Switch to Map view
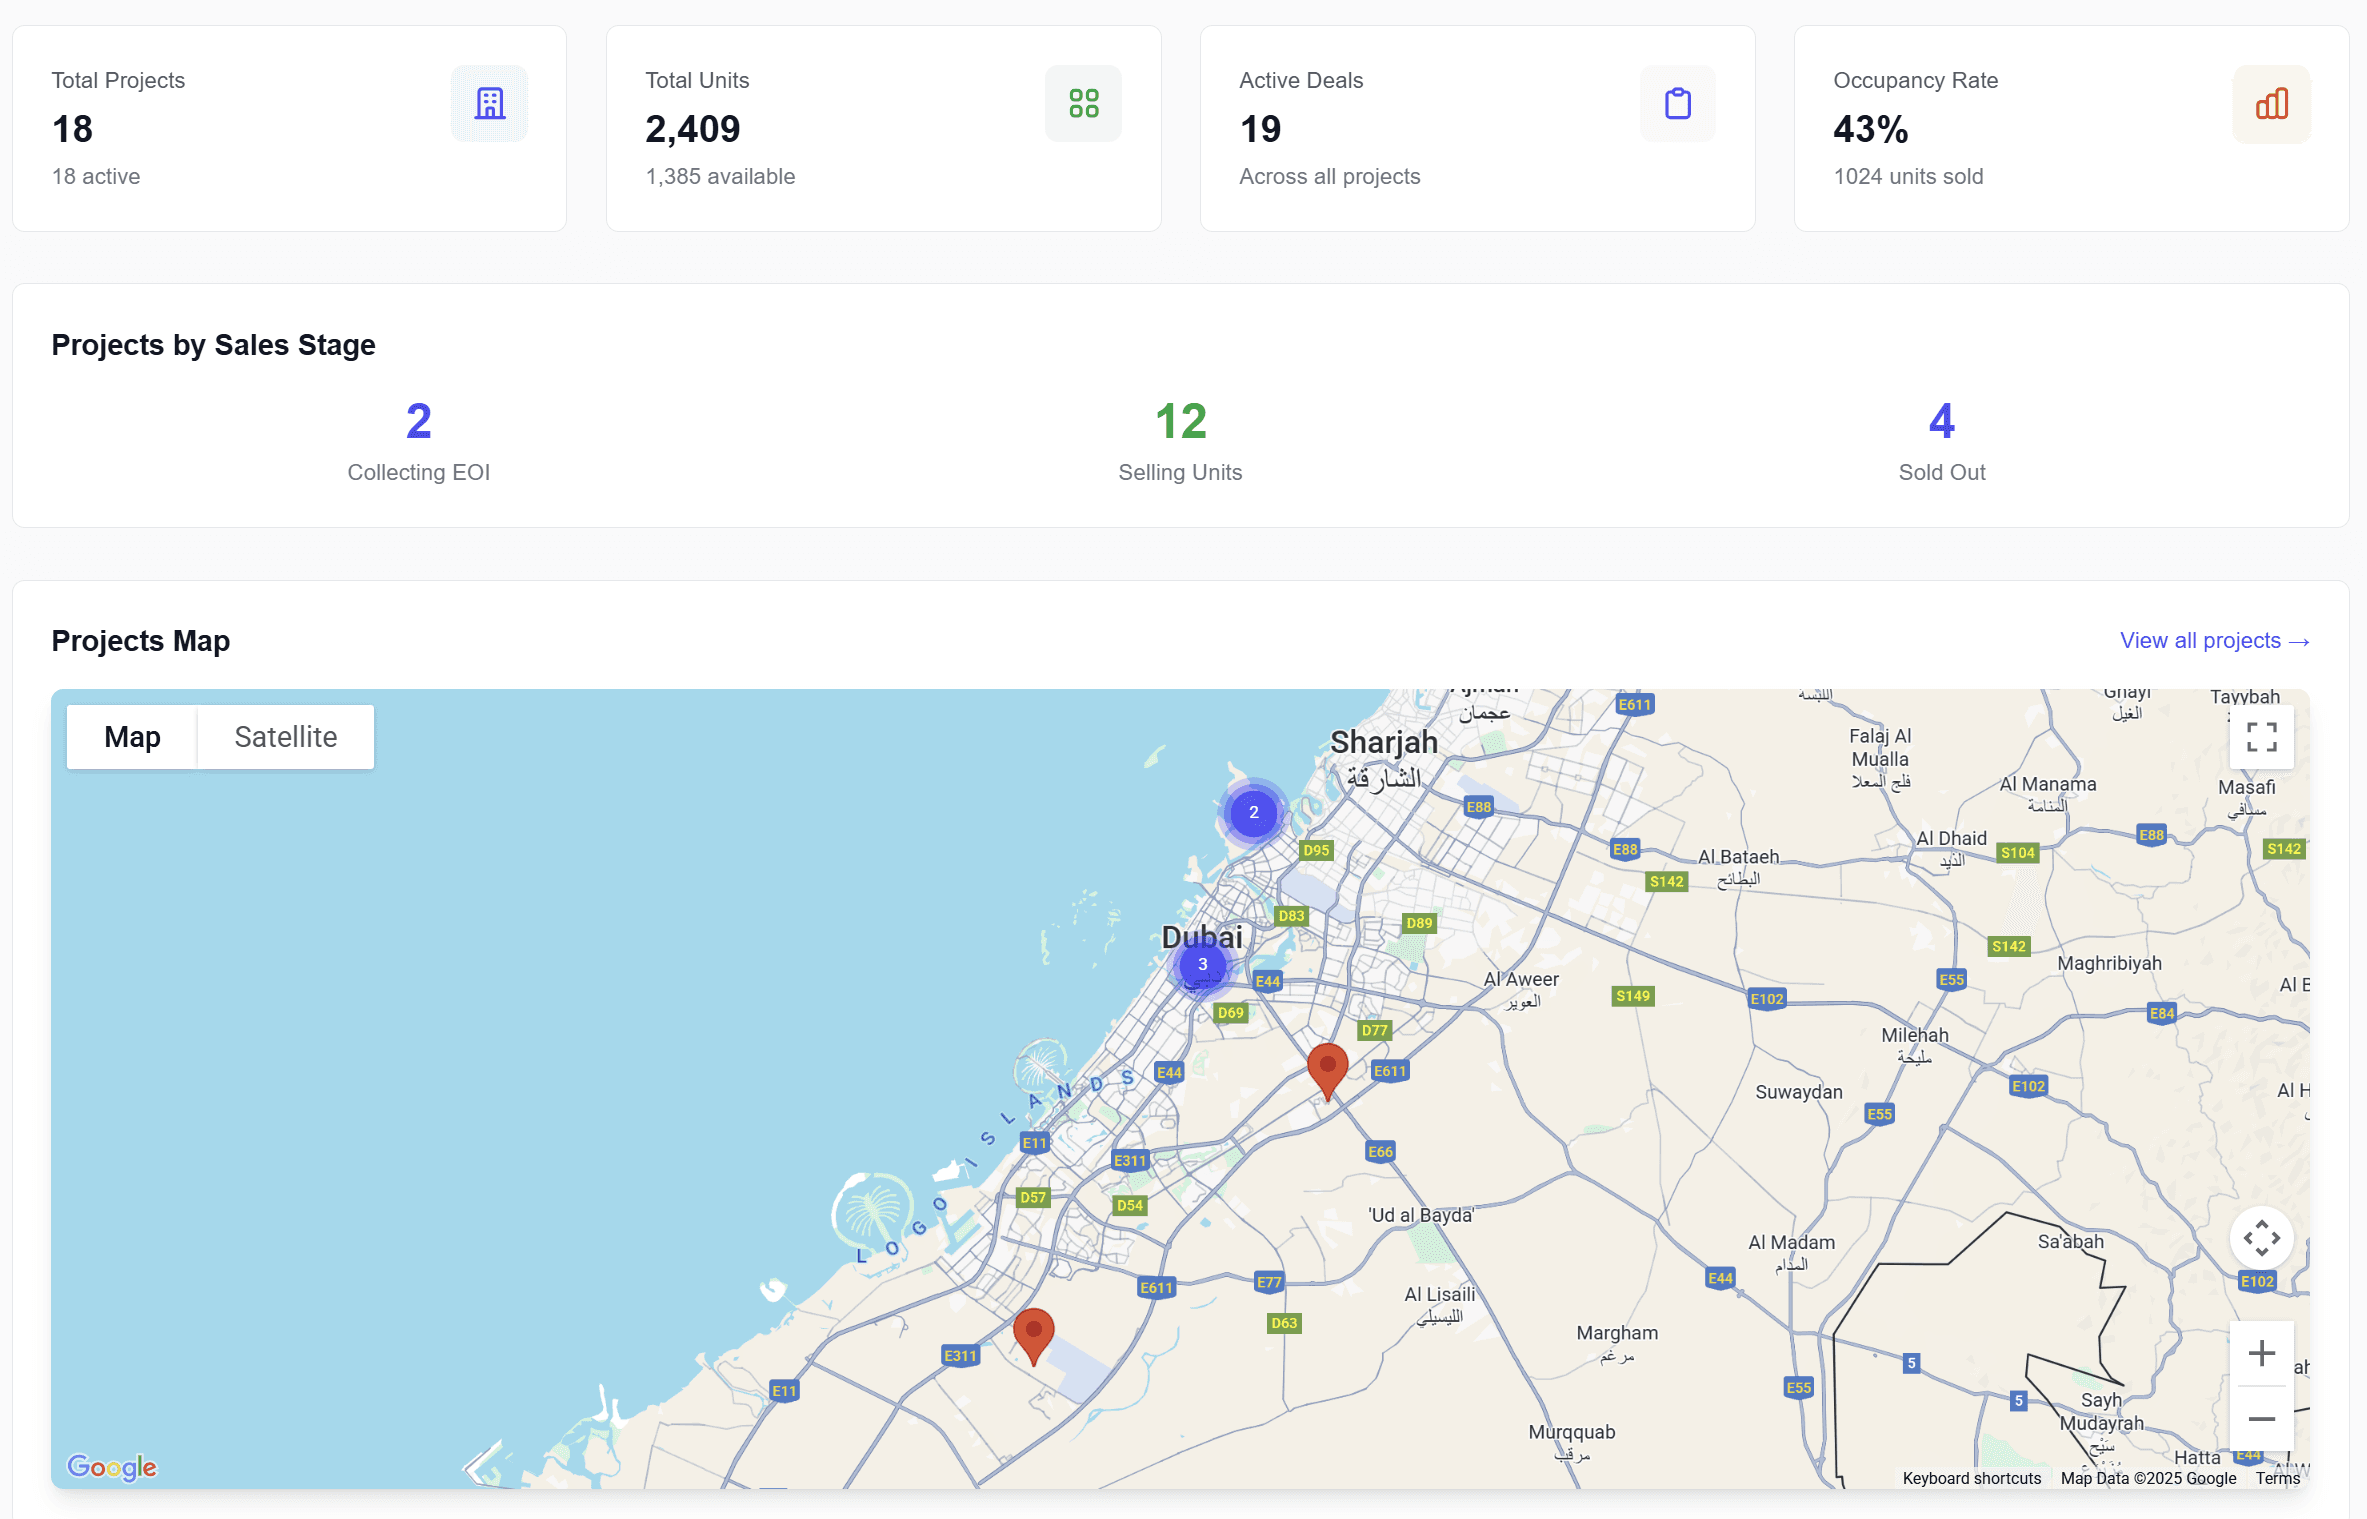 click(x=132, y=737)
